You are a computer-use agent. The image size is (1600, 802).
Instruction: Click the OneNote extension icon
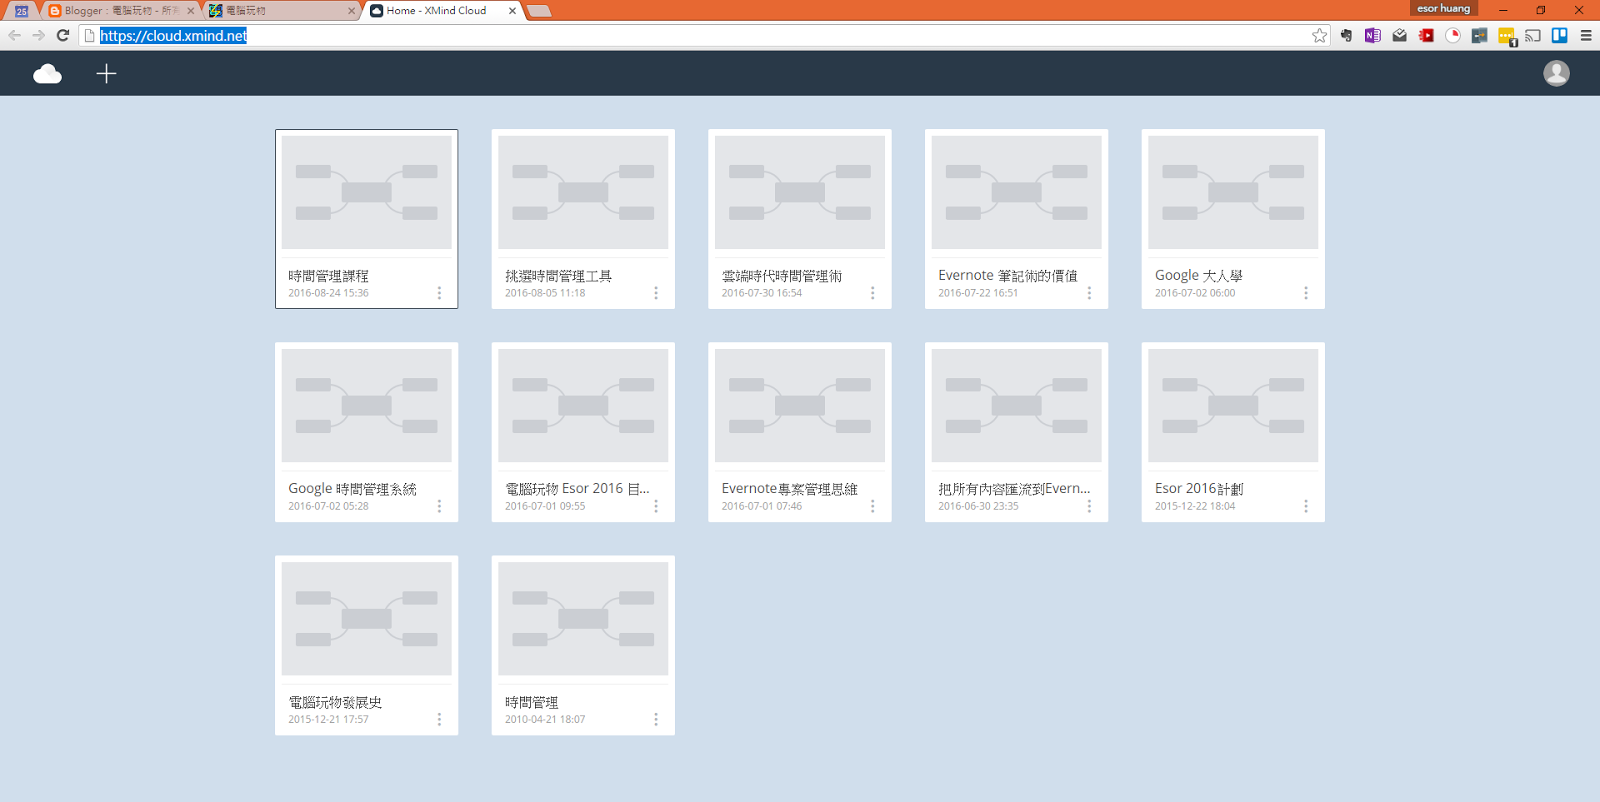1372,35
